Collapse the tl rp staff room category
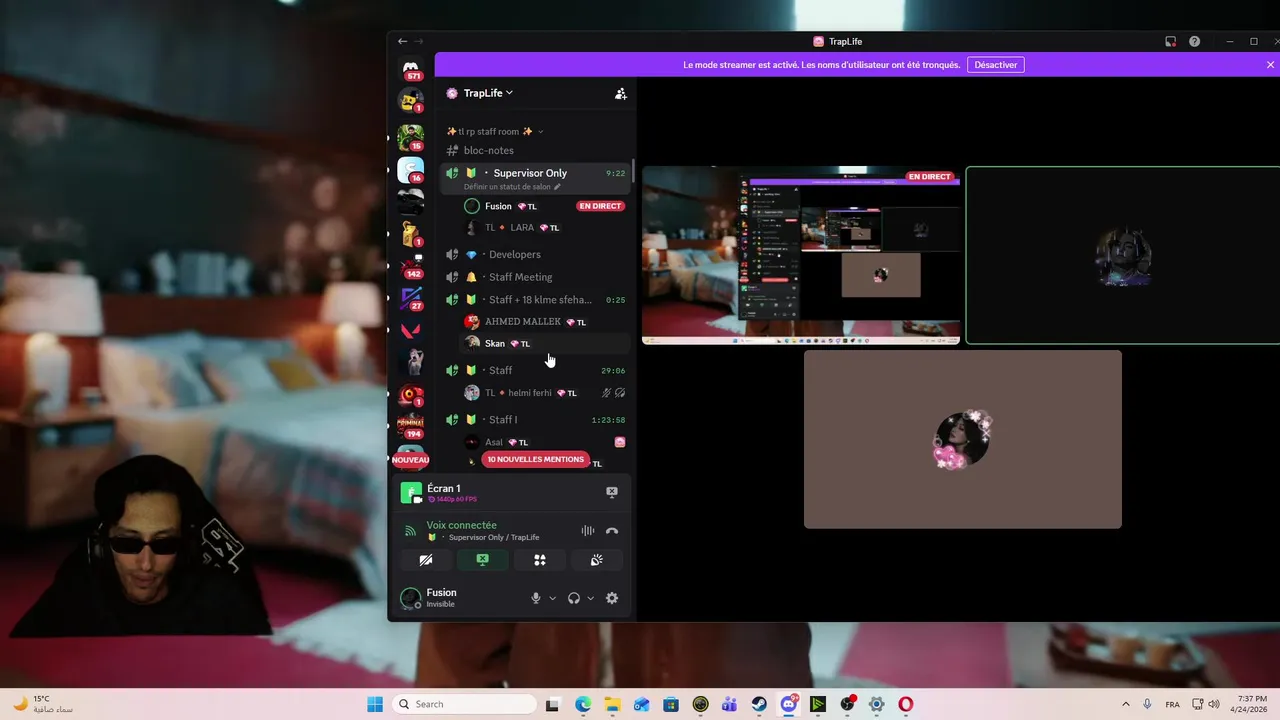The image size is (1280, 720). (x=494, y=131)
